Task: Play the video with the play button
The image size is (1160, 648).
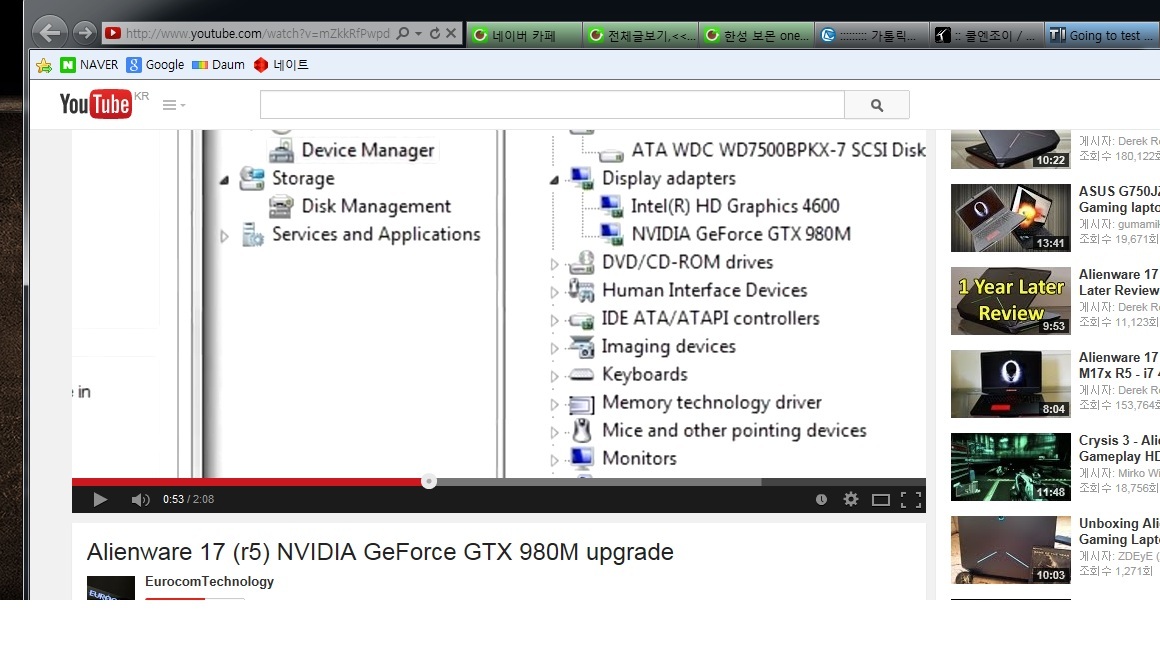Action: [x=100, y=499]
